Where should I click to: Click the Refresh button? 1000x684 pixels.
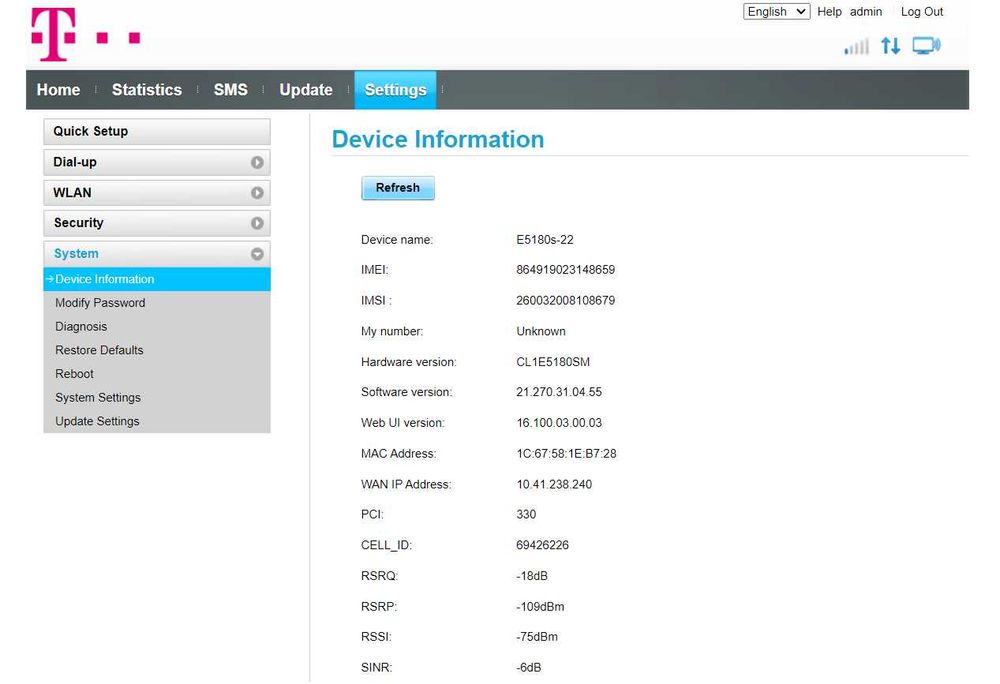click(x=397, y=188)
